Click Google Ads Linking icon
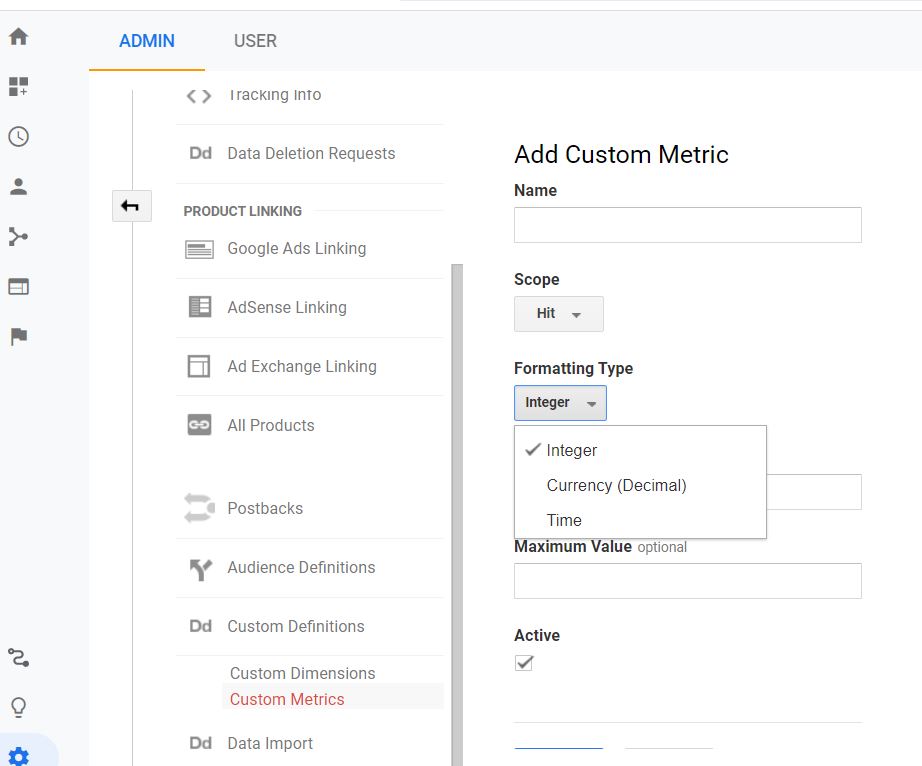This screenshot has height=766, width=922. 199,249
